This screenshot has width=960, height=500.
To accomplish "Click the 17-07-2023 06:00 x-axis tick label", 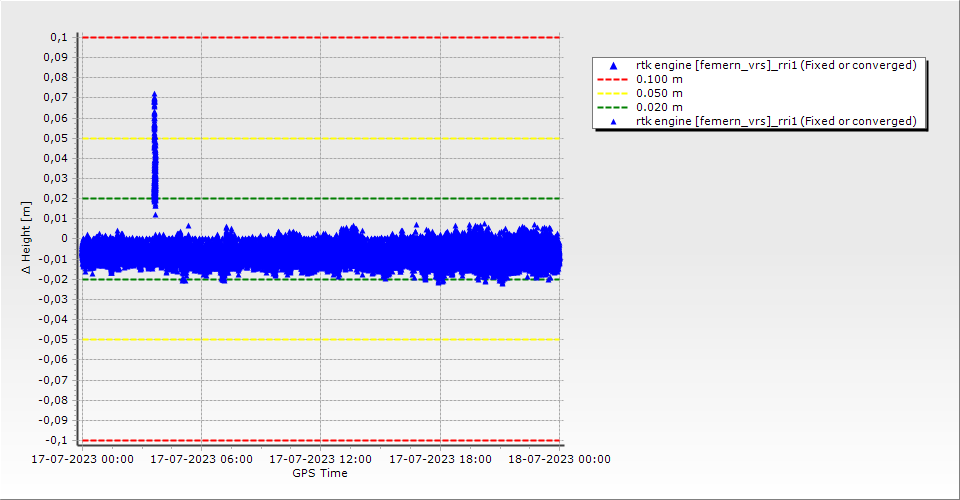I will (201, 459).
